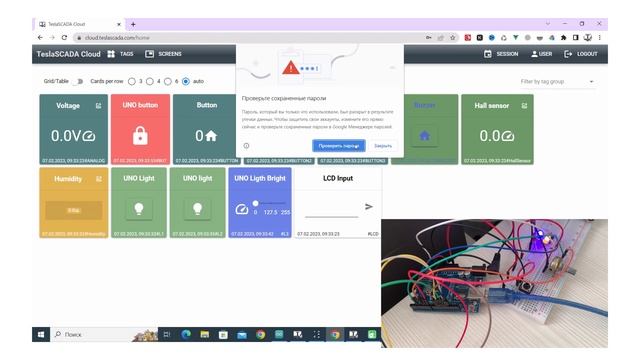640x360 pixels.
Task: Open the browser side panel icon
Action: (576, 38)
